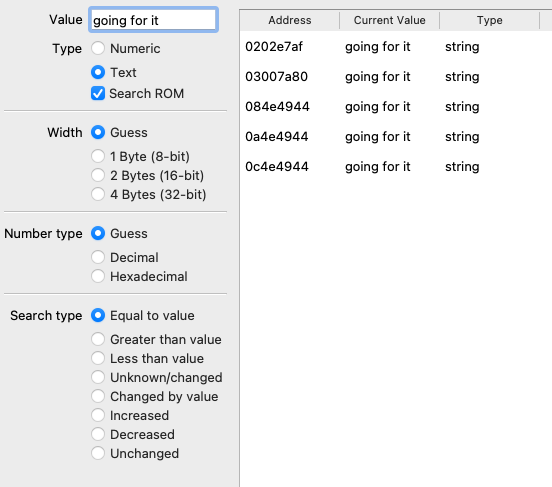Screen dimensions: 552x487
Task: Sort results by Address column header
Action: (x=290, y=20)
